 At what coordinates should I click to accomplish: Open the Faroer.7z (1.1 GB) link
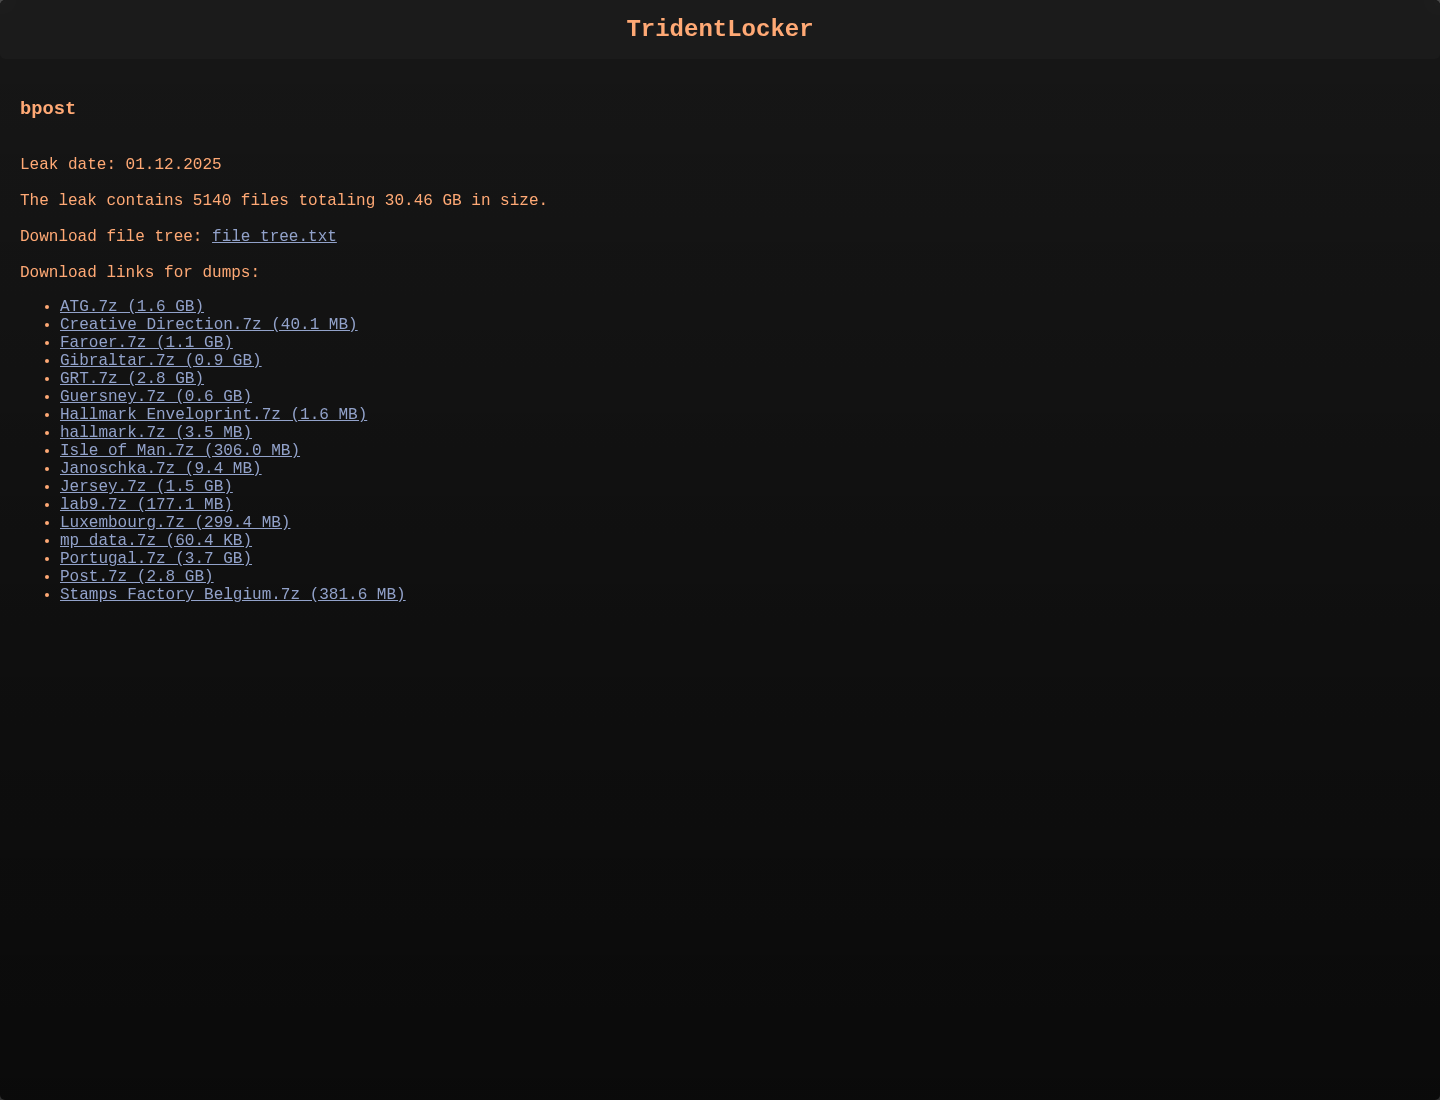click(146, 343)
